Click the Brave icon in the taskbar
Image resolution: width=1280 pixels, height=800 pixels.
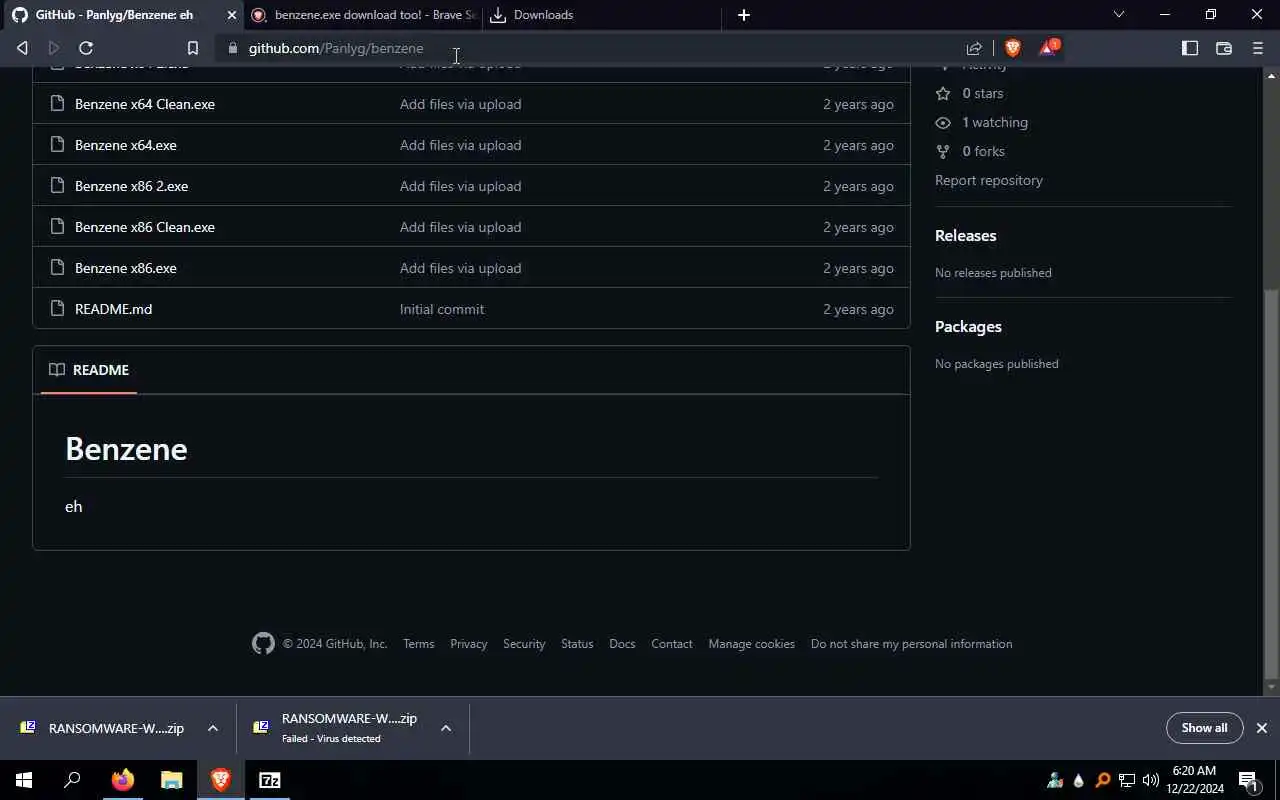221,780
